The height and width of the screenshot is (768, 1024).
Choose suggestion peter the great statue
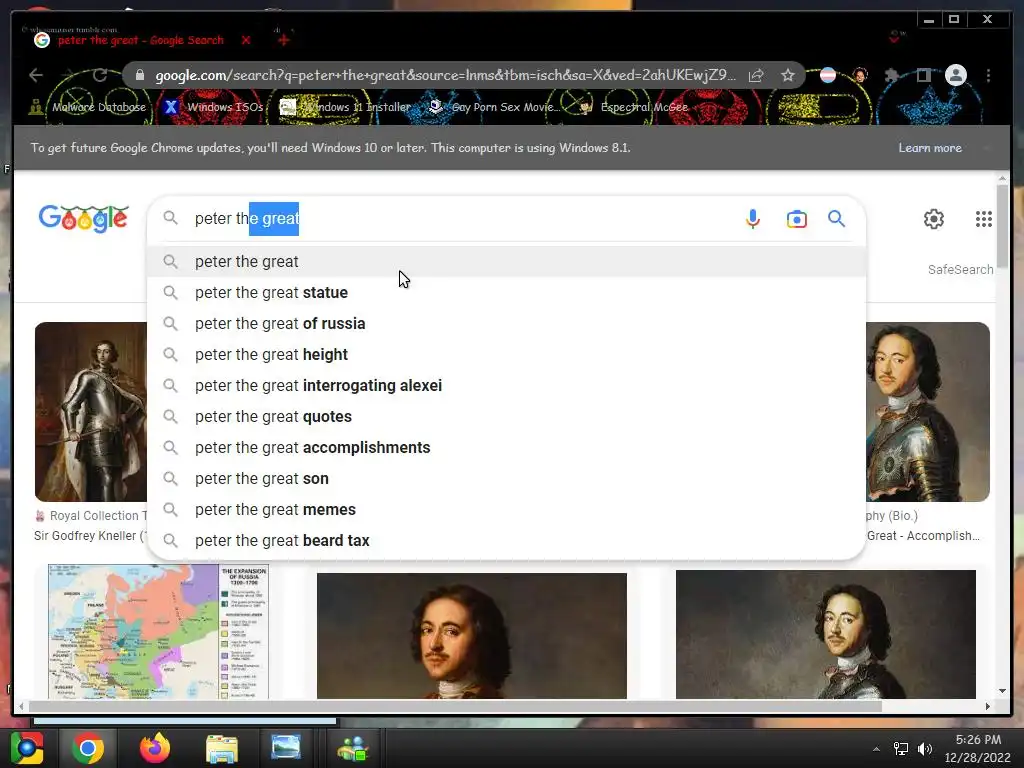(x=507, y=293)
